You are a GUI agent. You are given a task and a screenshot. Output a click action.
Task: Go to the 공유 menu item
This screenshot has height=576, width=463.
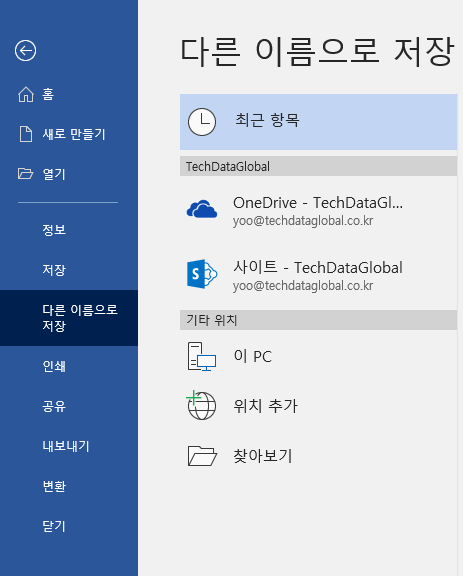69,406
